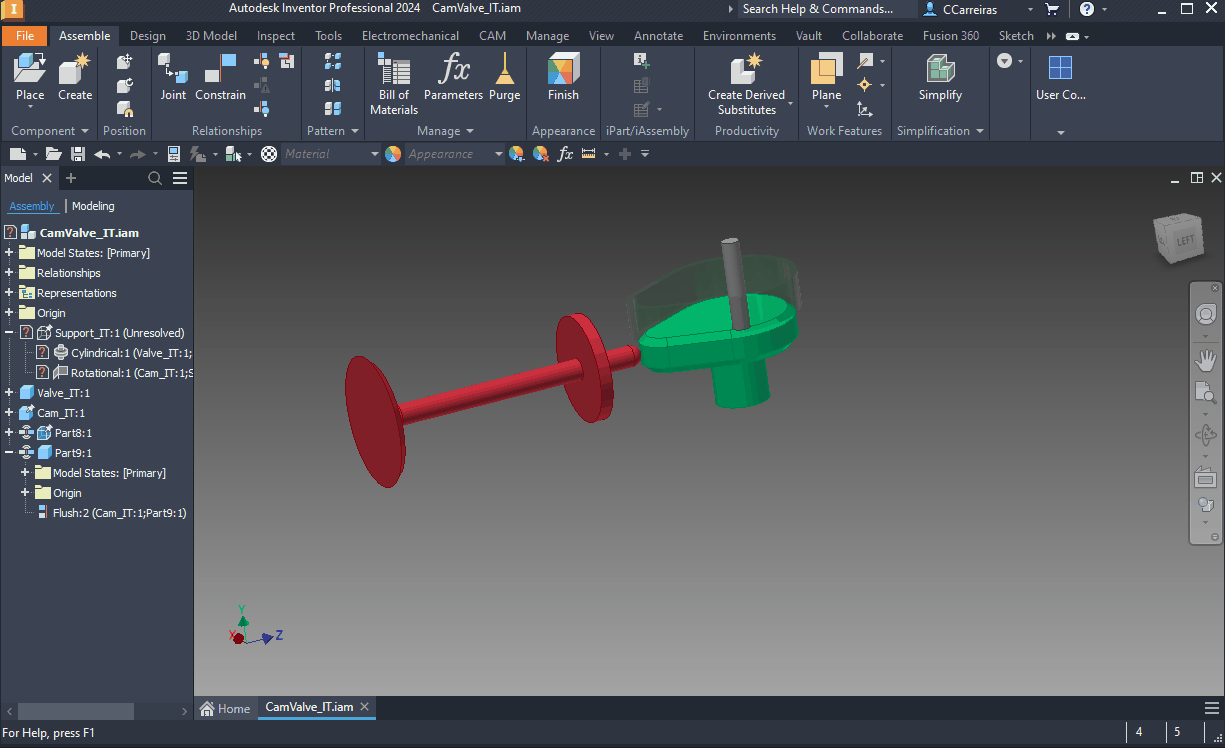Open the 3D Model ribbon tab
The image size is (1225, 748).
[x=211, y=36]
